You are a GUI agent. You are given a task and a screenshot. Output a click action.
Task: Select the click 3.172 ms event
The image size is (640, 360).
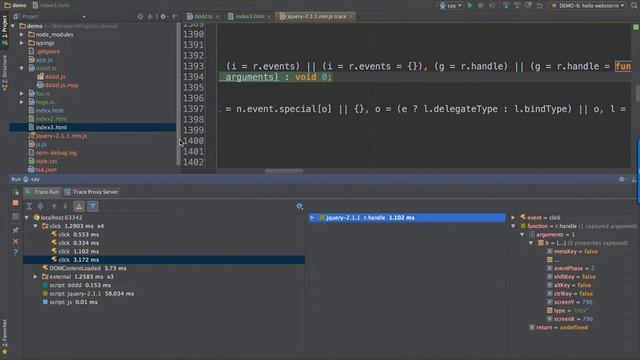(164, 260)
